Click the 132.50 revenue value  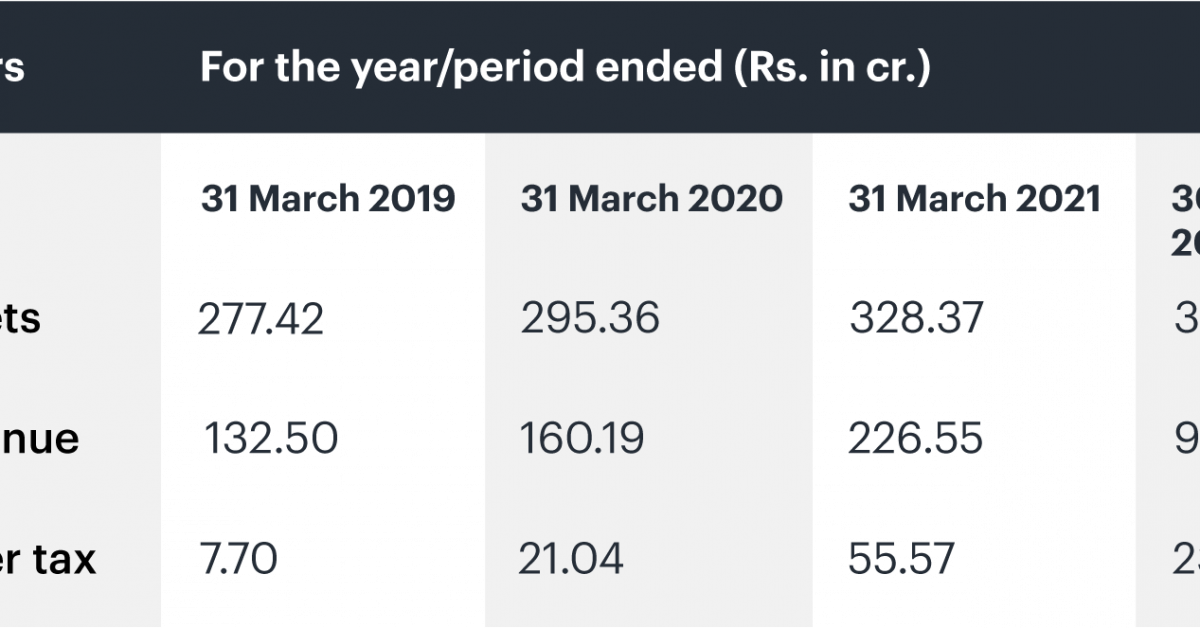click(x=271, y=439)
